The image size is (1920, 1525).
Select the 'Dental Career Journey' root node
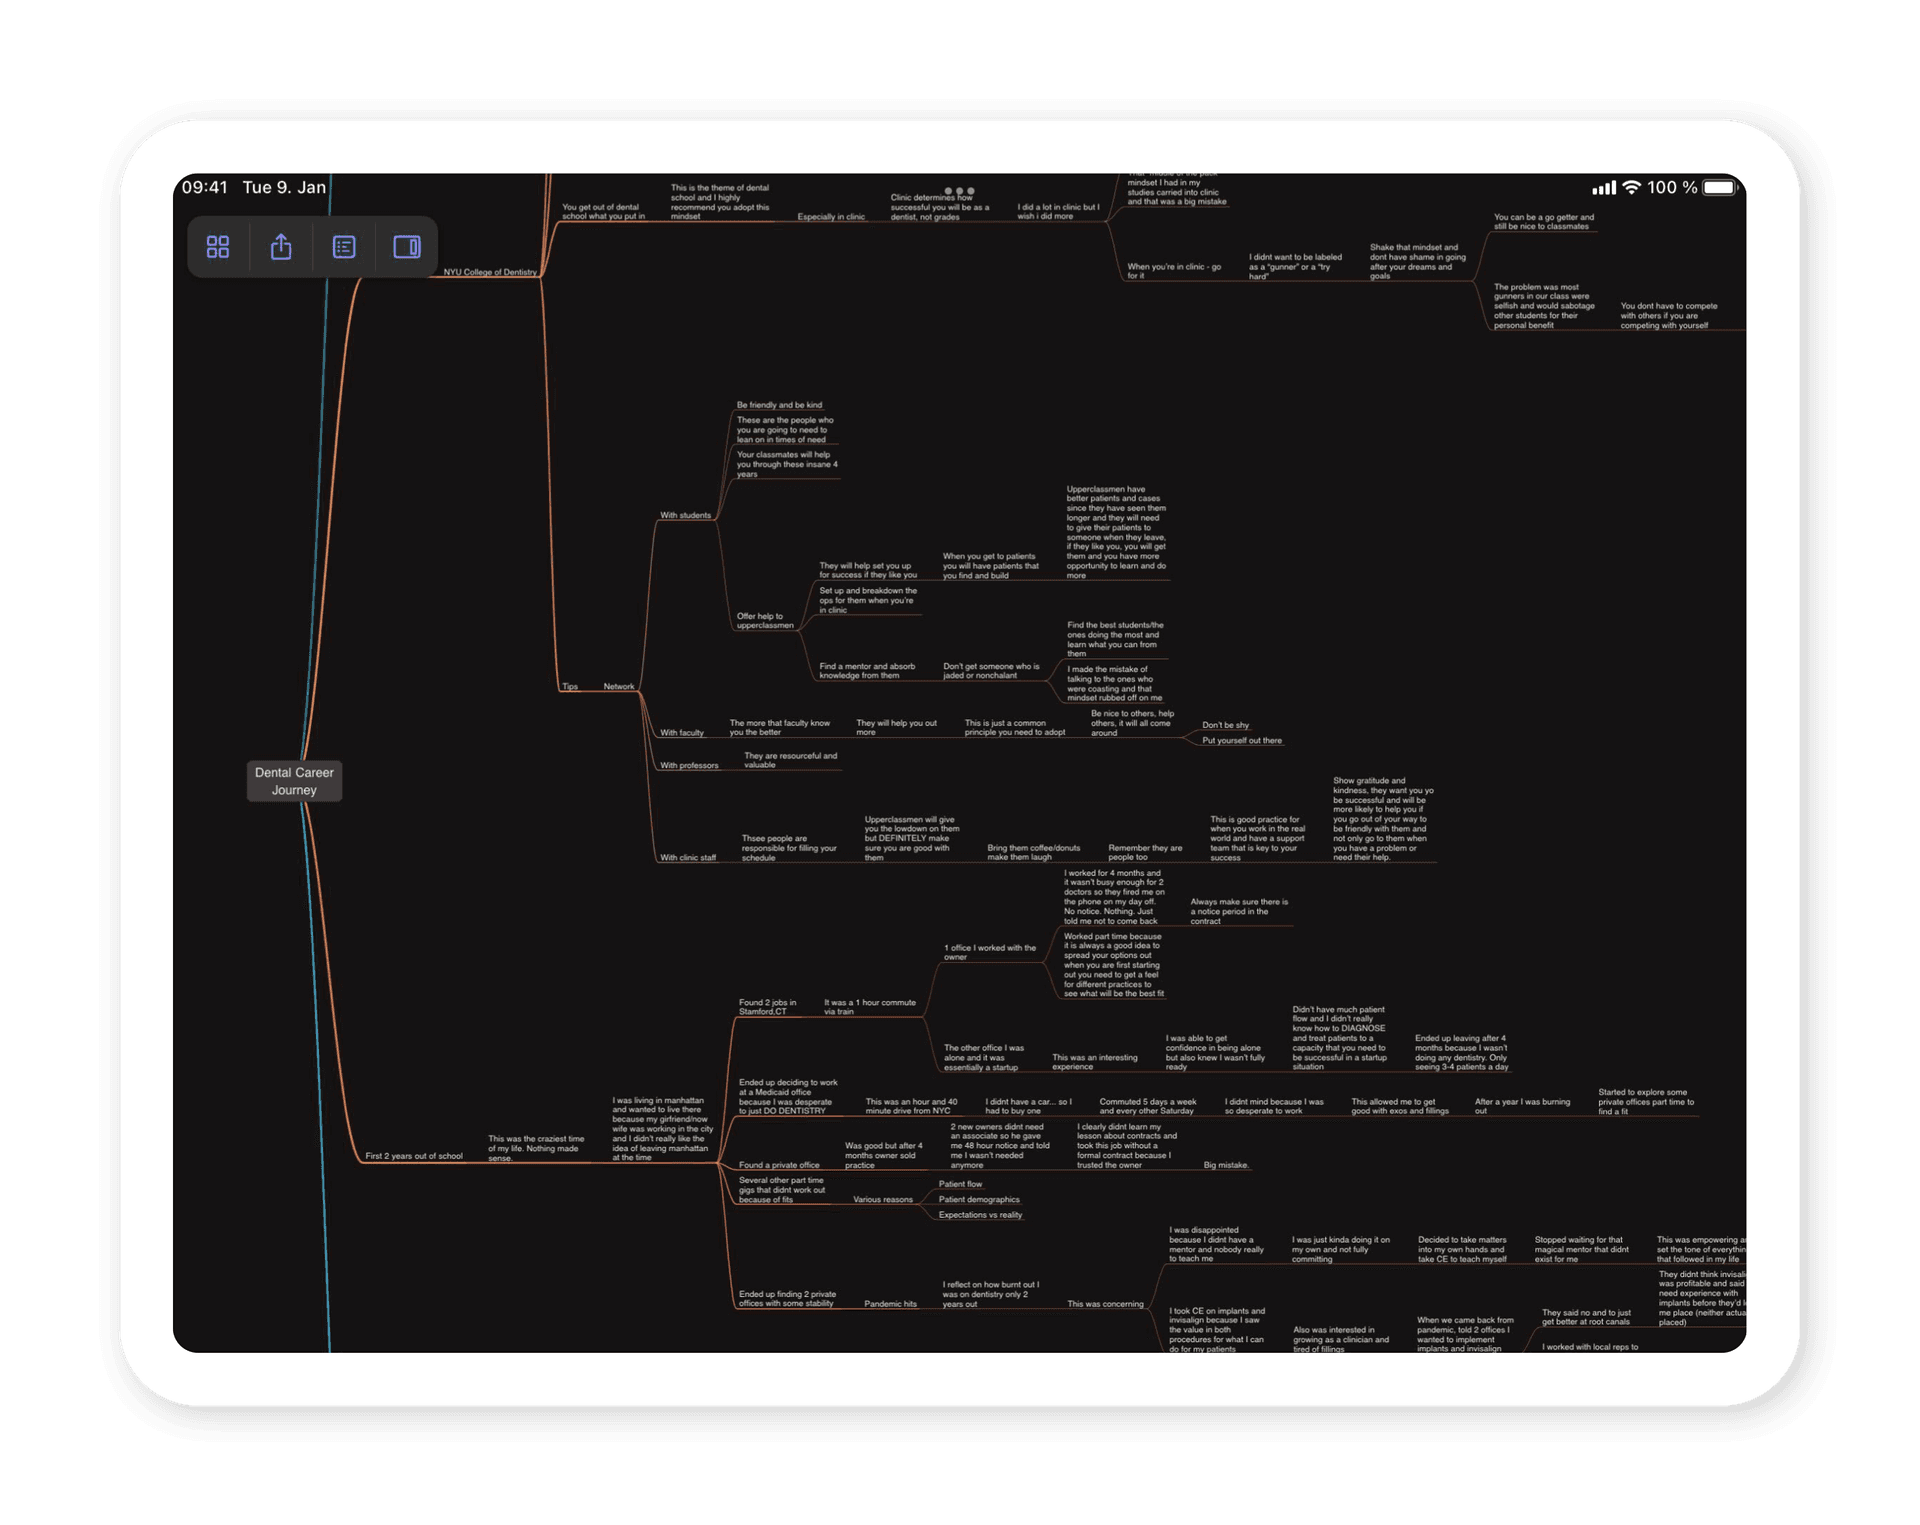click(x=294, y=781)
